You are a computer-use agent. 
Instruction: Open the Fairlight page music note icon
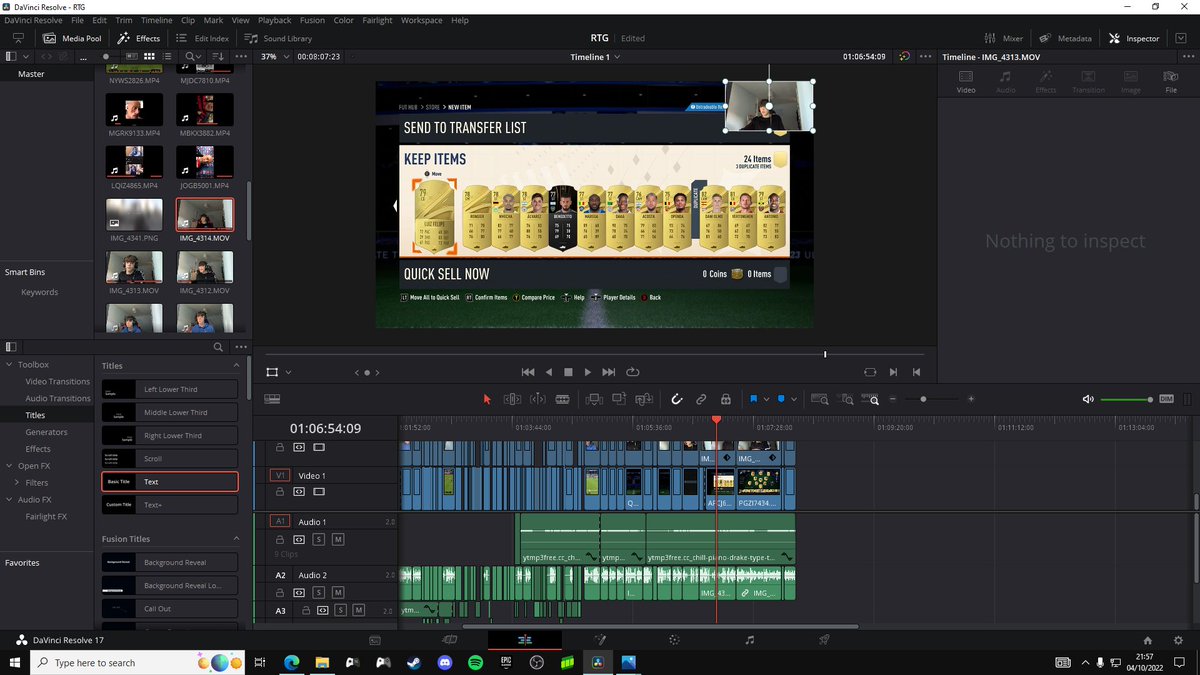point(750,640)
